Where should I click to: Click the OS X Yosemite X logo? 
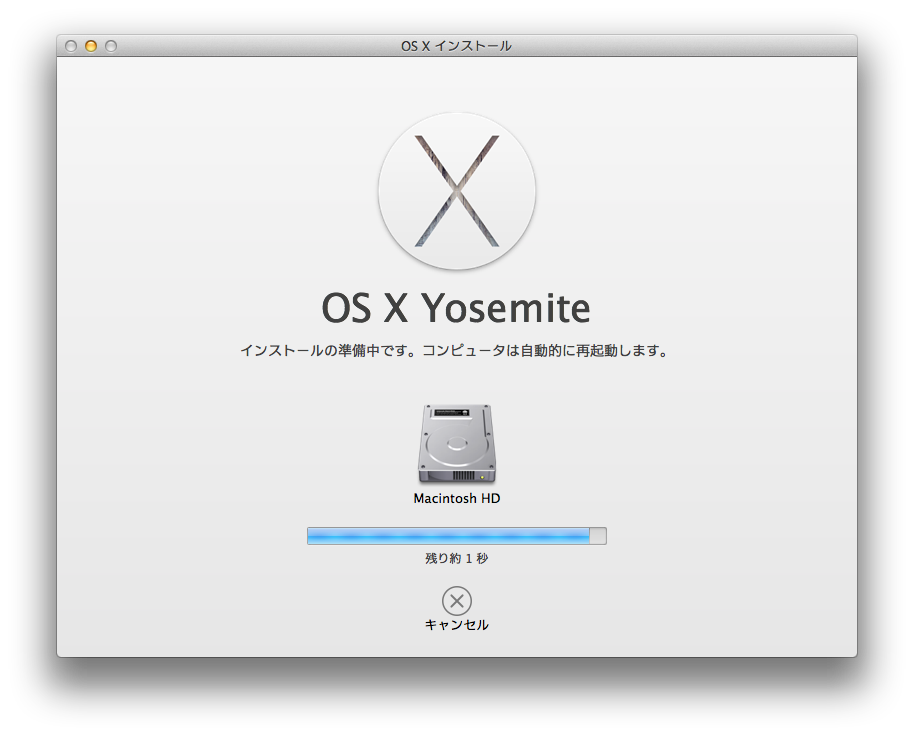(456, 191)
